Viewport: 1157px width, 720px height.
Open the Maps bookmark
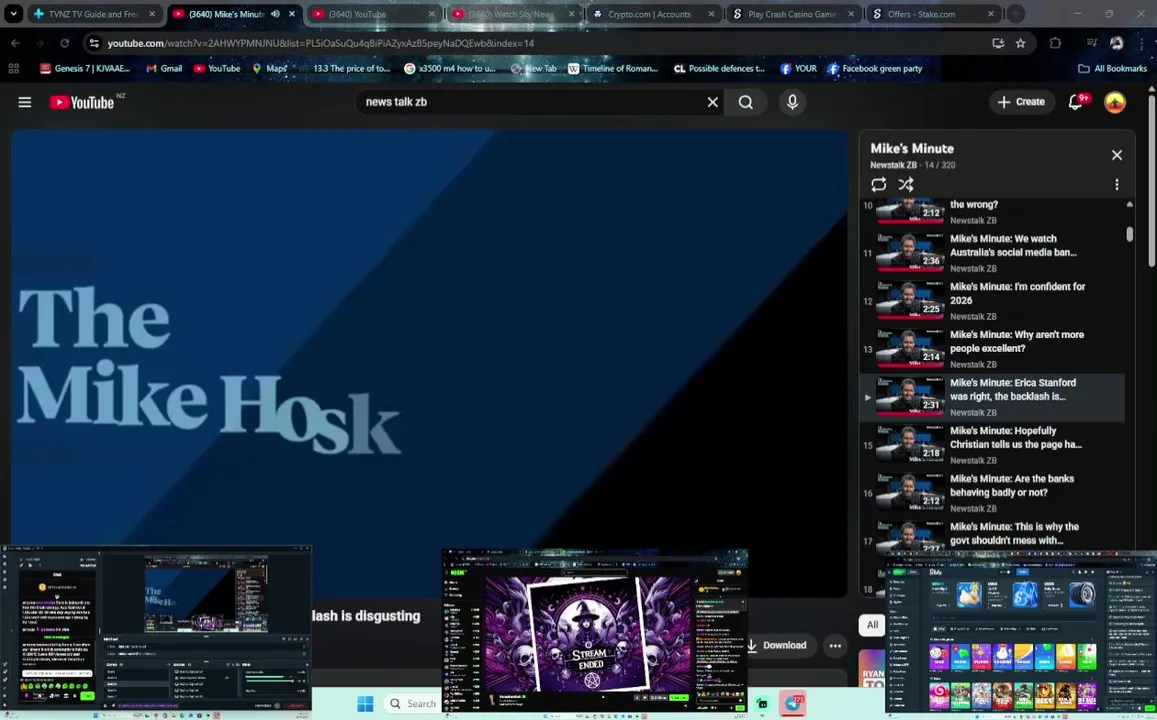269,69
